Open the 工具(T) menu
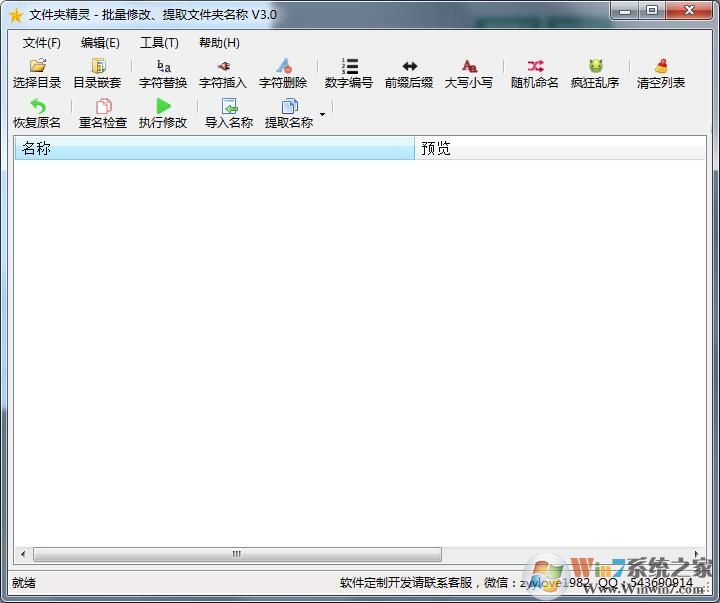 pos(159,43)
